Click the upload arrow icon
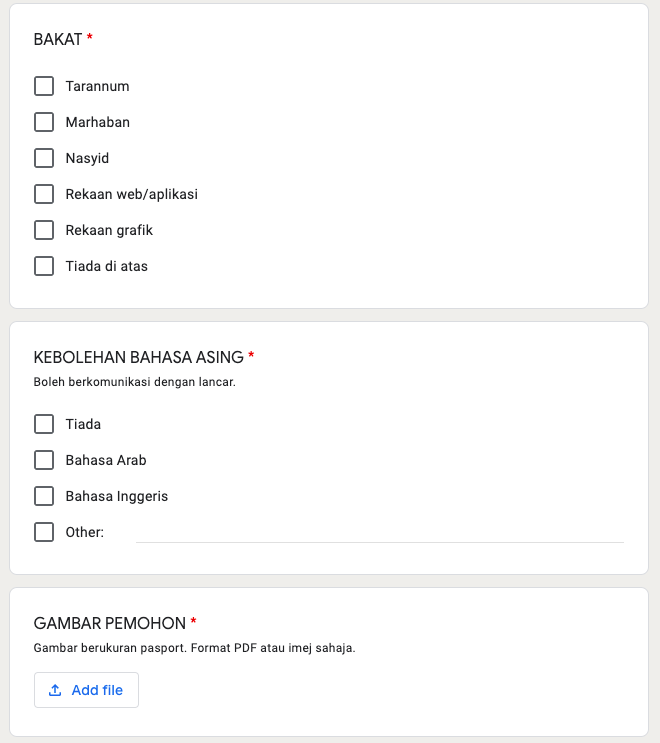The image size is (660, 743). (x=55, y=690)
